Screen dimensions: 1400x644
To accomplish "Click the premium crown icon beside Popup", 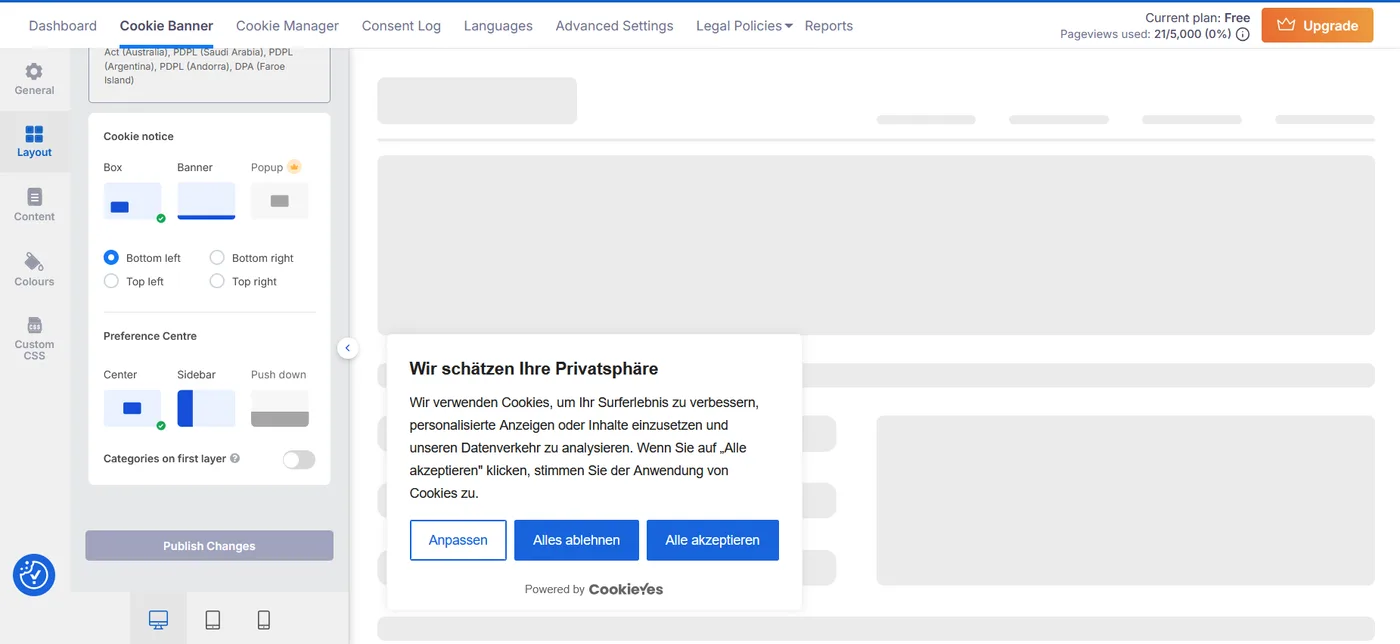I will pyautogui.click(x=294, y=167).
